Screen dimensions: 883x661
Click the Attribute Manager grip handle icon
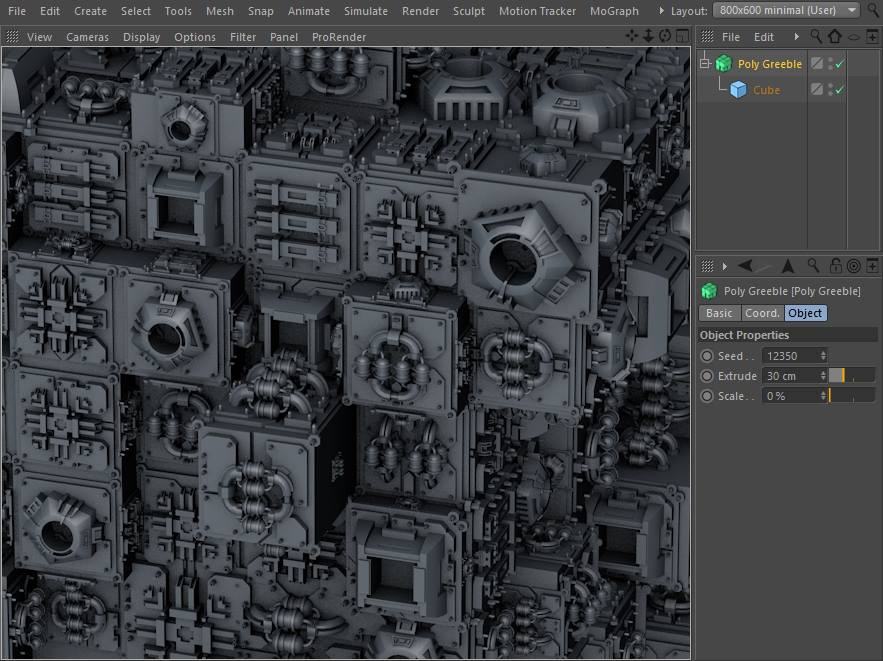[x=707, y=266]
